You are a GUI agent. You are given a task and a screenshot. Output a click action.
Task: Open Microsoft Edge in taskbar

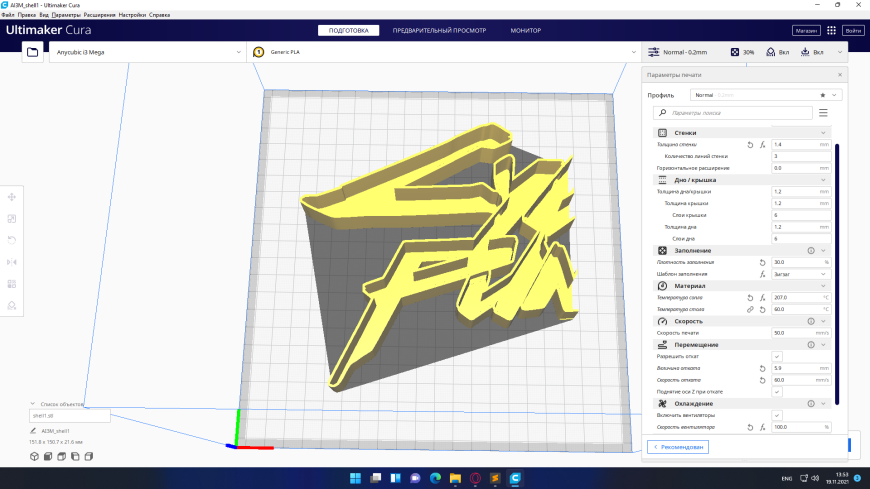point(435,478)
